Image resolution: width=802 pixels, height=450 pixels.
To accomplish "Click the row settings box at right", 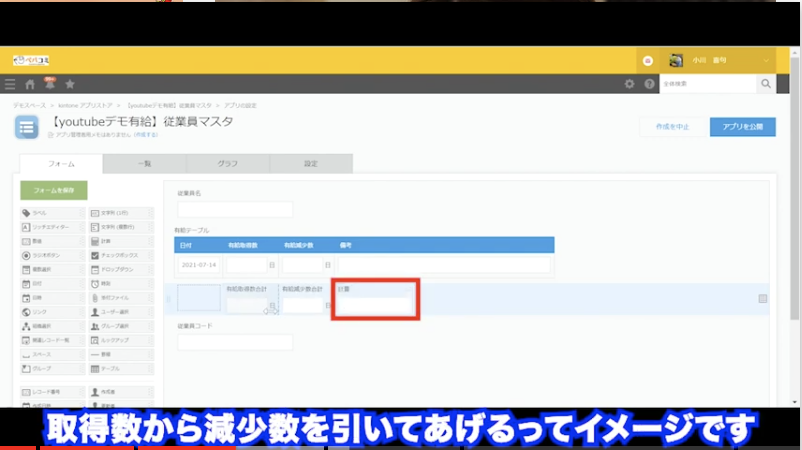I will [763, 299].
